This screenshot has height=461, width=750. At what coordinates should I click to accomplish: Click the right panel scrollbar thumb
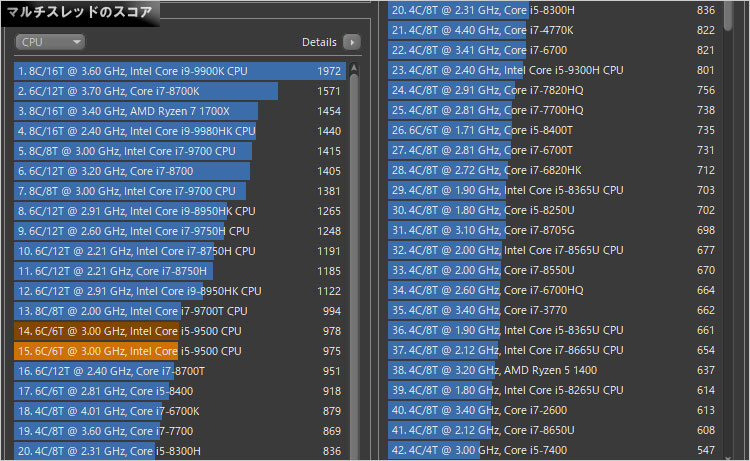(728, 15)
